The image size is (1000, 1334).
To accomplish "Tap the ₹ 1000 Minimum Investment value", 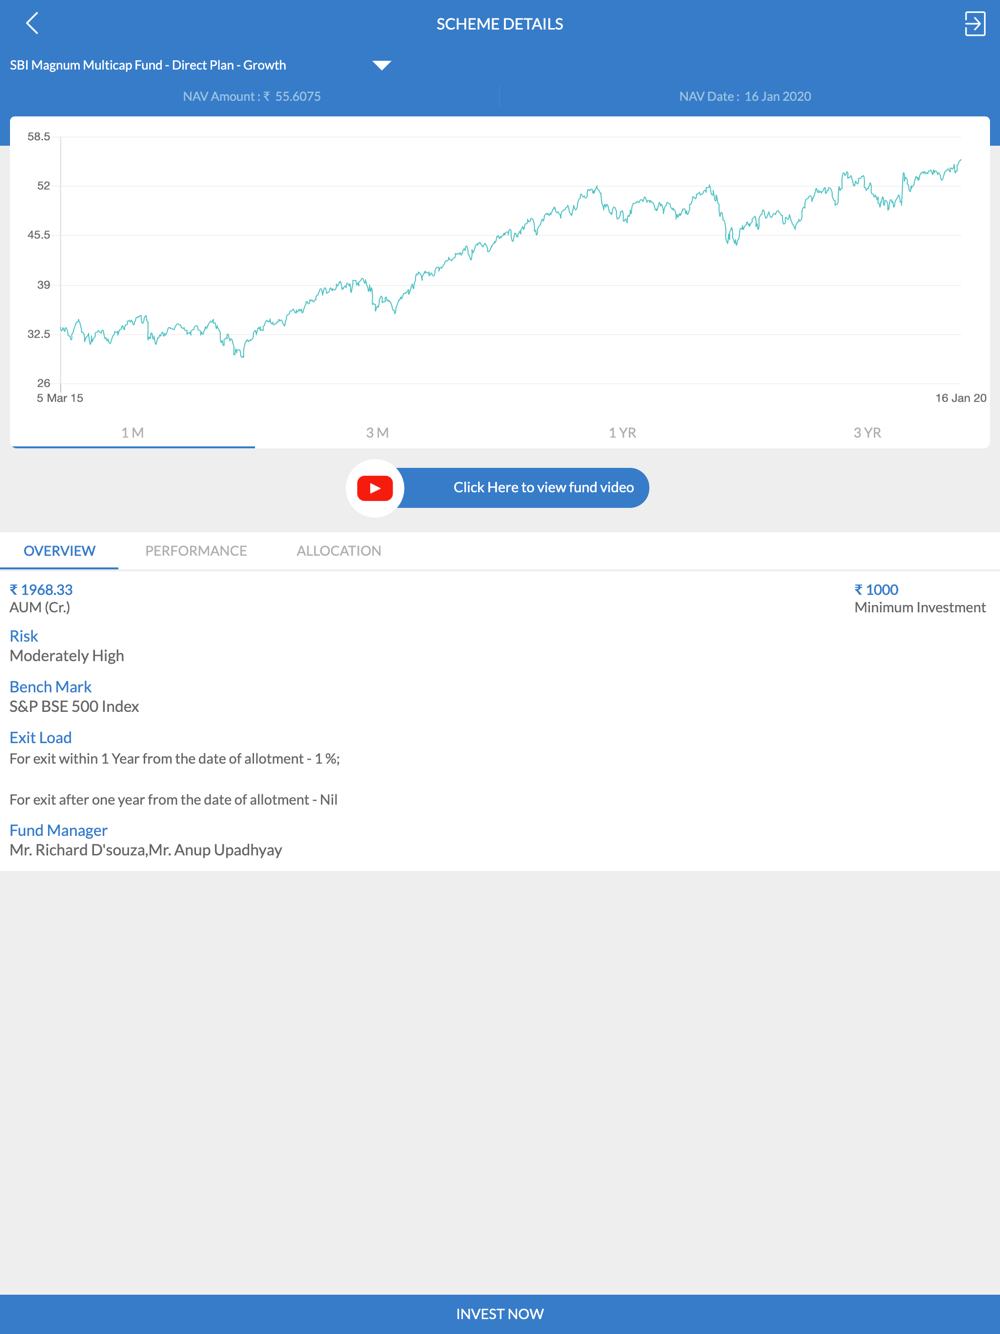I will pyautogui.click(x=876, y=590).
